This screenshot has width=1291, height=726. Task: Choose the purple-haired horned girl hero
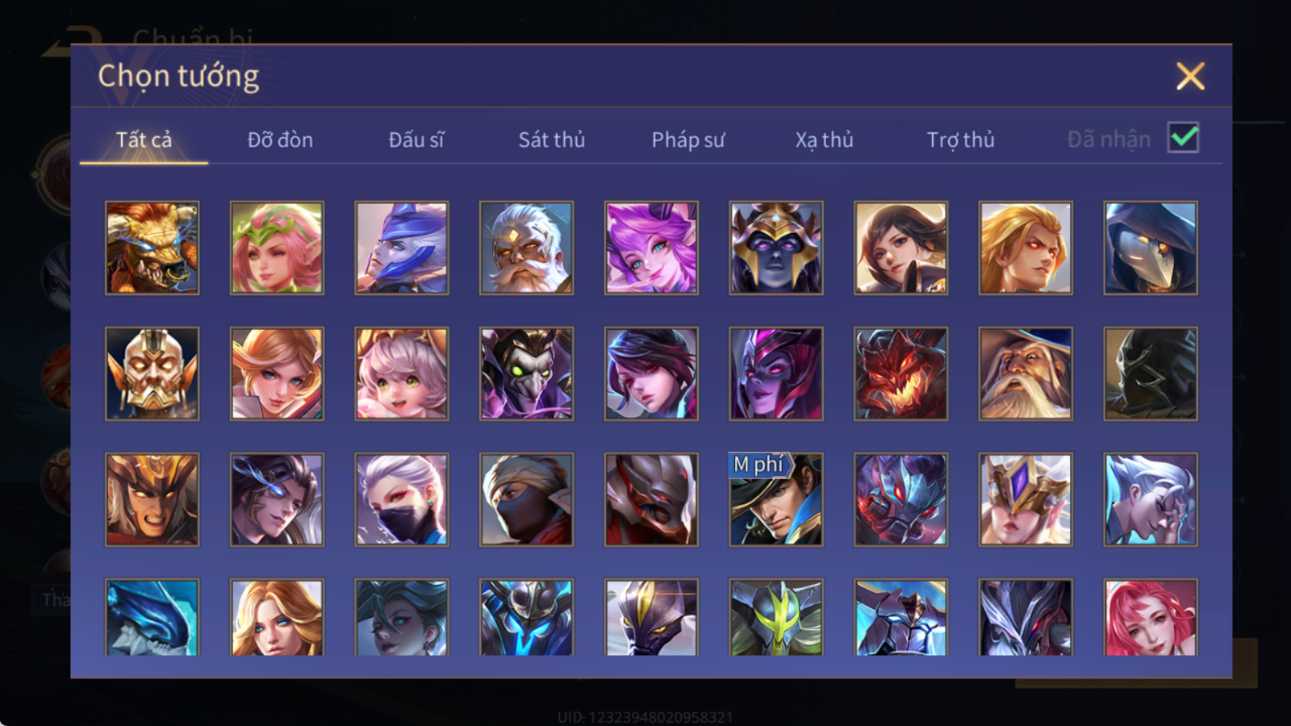tap(651, 248)
